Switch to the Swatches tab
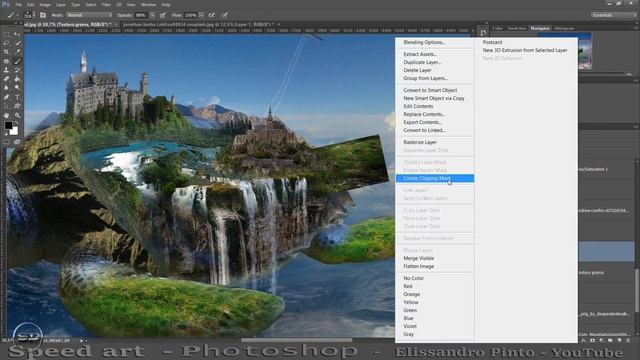Viewport: 640px width, 360px height. coord(517,28)
